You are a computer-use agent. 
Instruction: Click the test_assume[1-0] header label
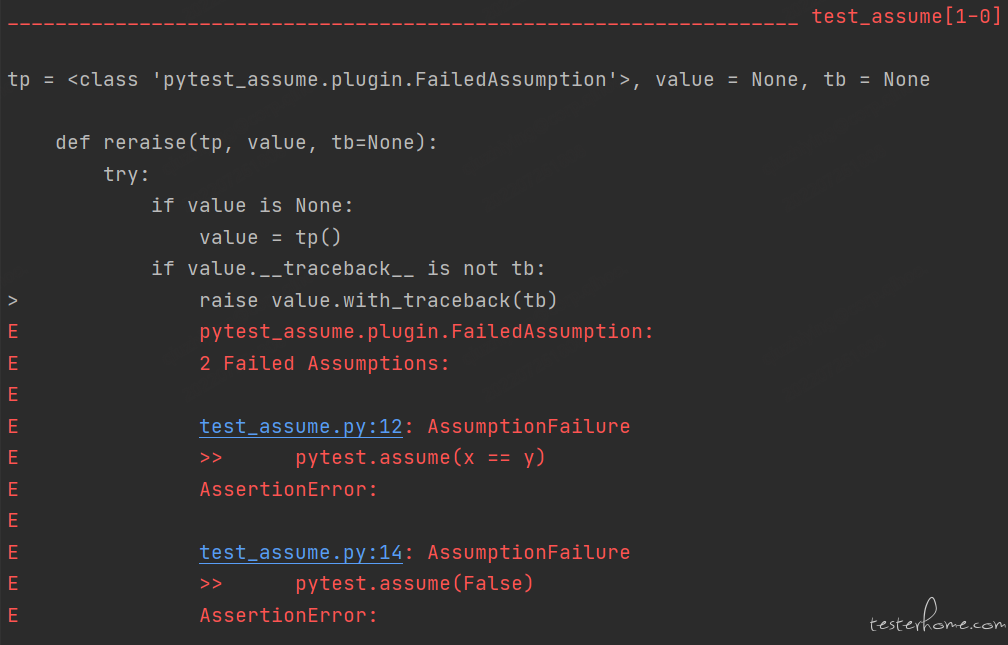906,16
